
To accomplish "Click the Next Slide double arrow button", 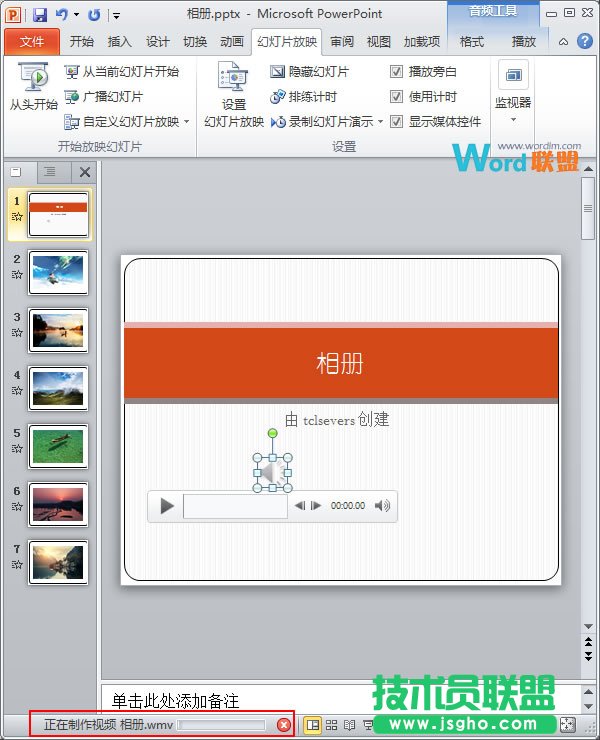I will [x=588, y=656].
